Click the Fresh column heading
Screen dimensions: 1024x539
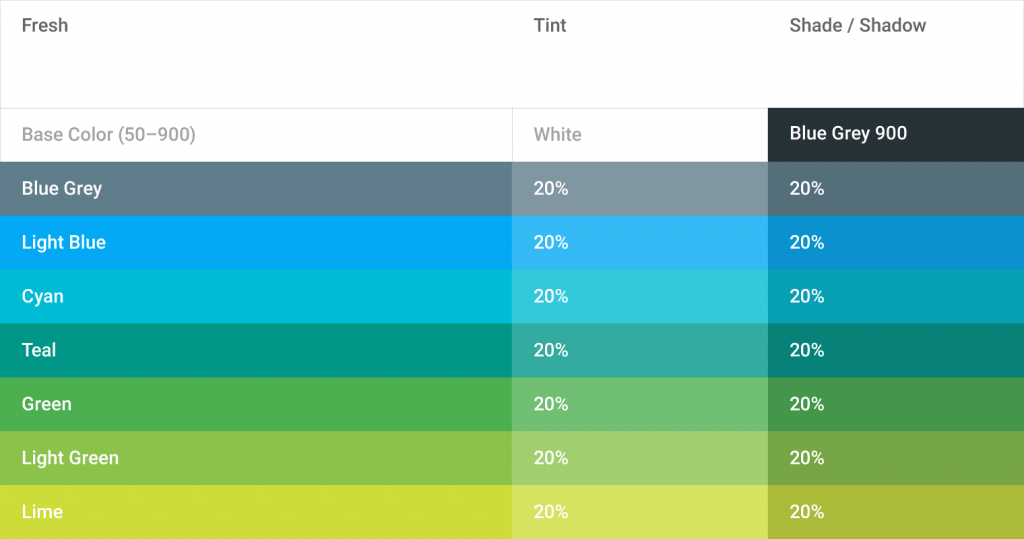45,26
